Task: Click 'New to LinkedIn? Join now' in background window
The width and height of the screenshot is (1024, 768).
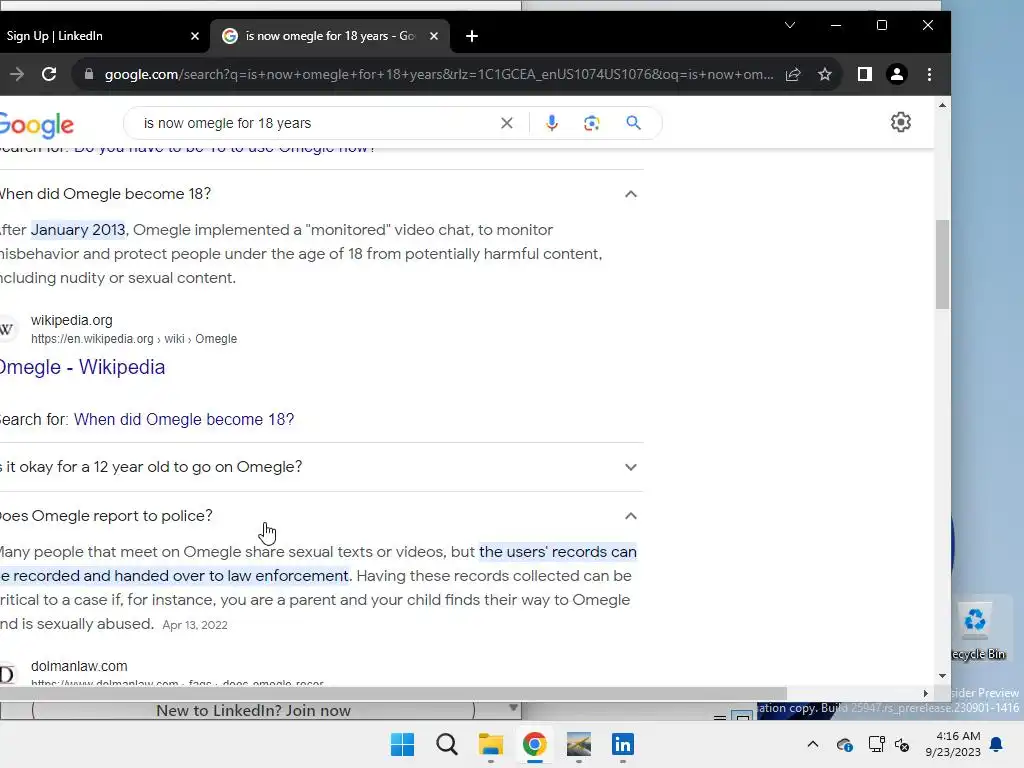Action: (253, 711)
